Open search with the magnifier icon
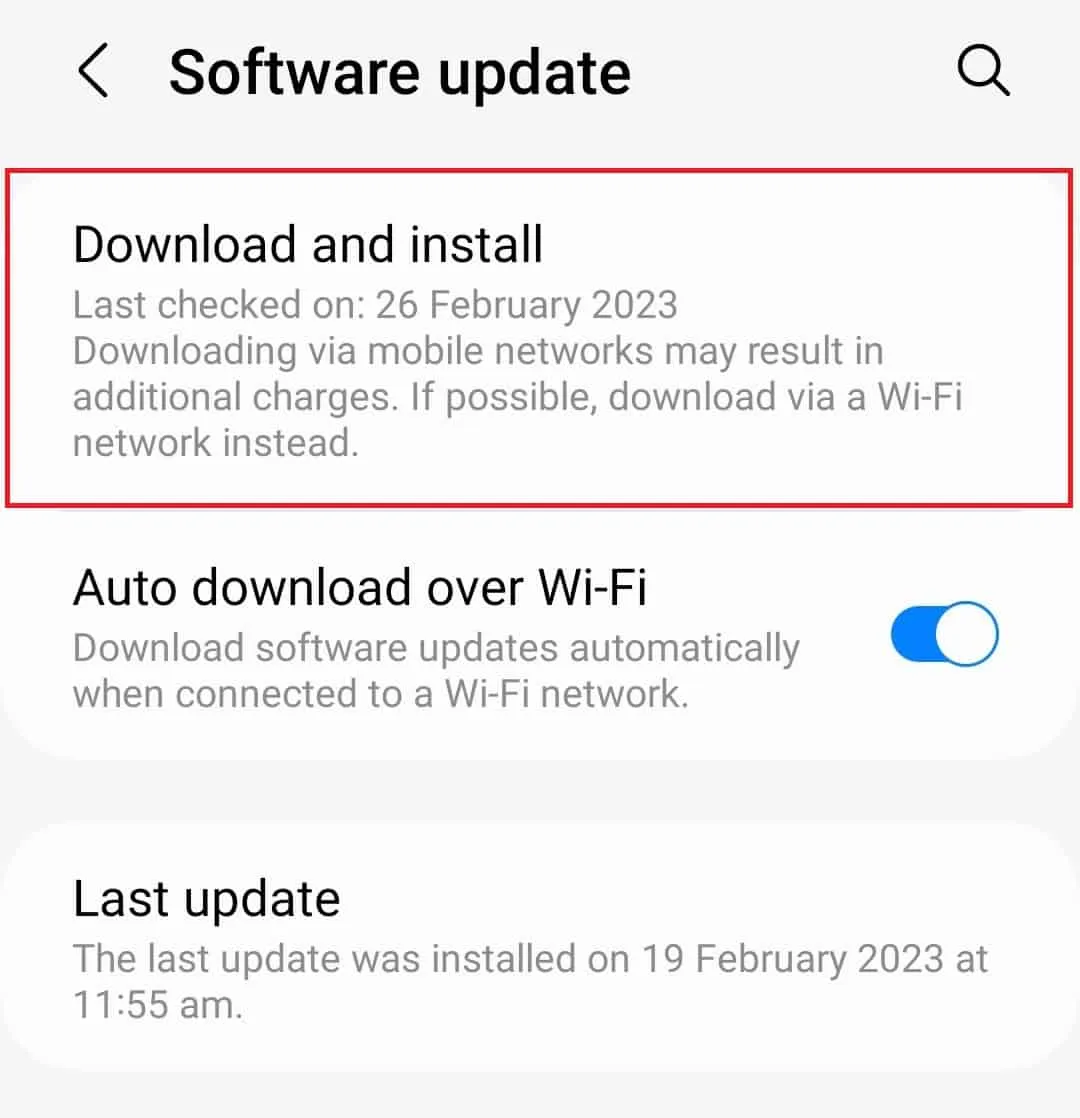The image size is (1080, 1118). pyautogui.click(x=983, y=70)
